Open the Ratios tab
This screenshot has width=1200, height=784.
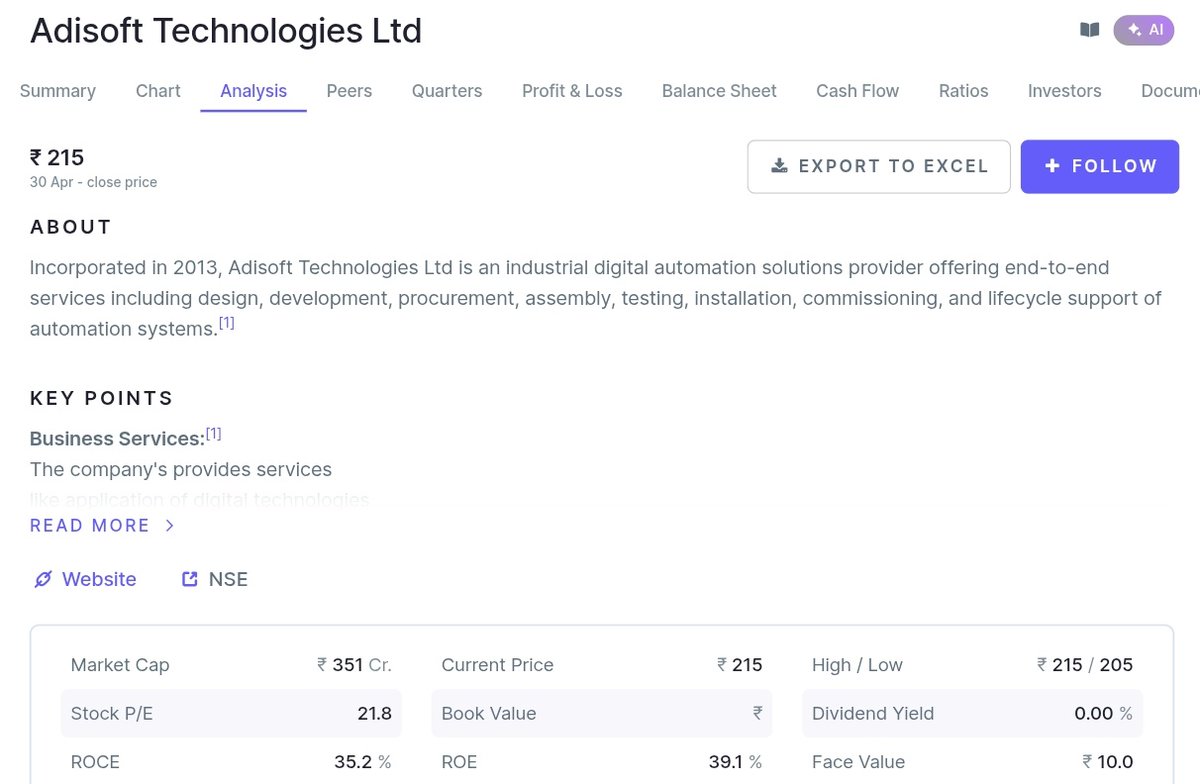[963, 91]
